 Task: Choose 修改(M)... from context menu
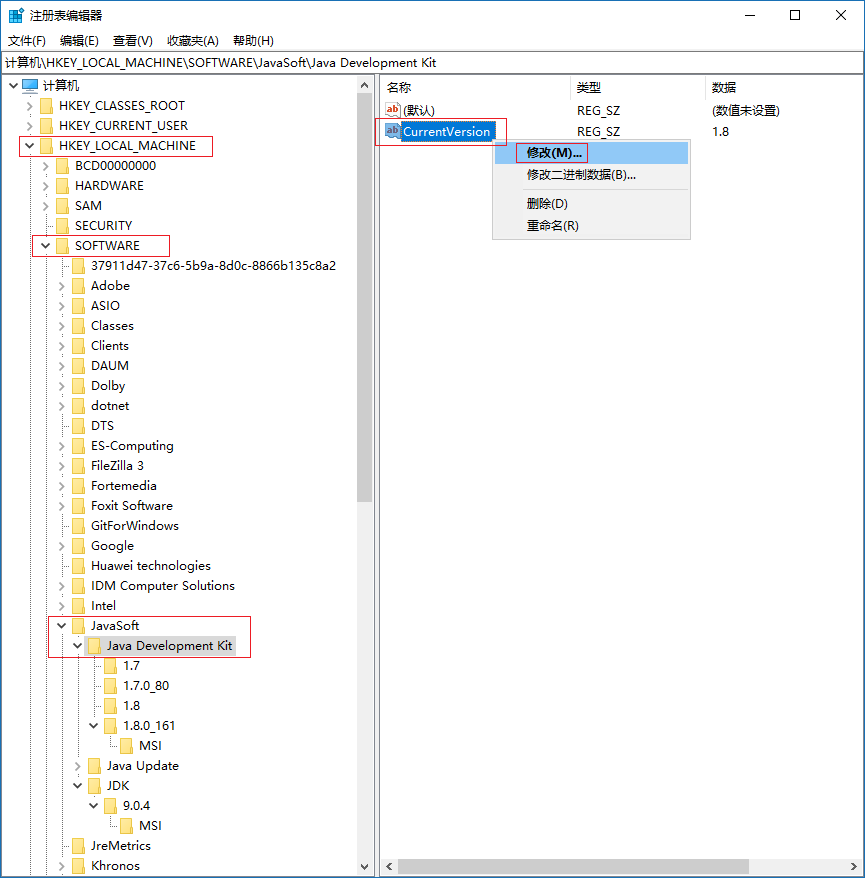[x=591, y=153]
